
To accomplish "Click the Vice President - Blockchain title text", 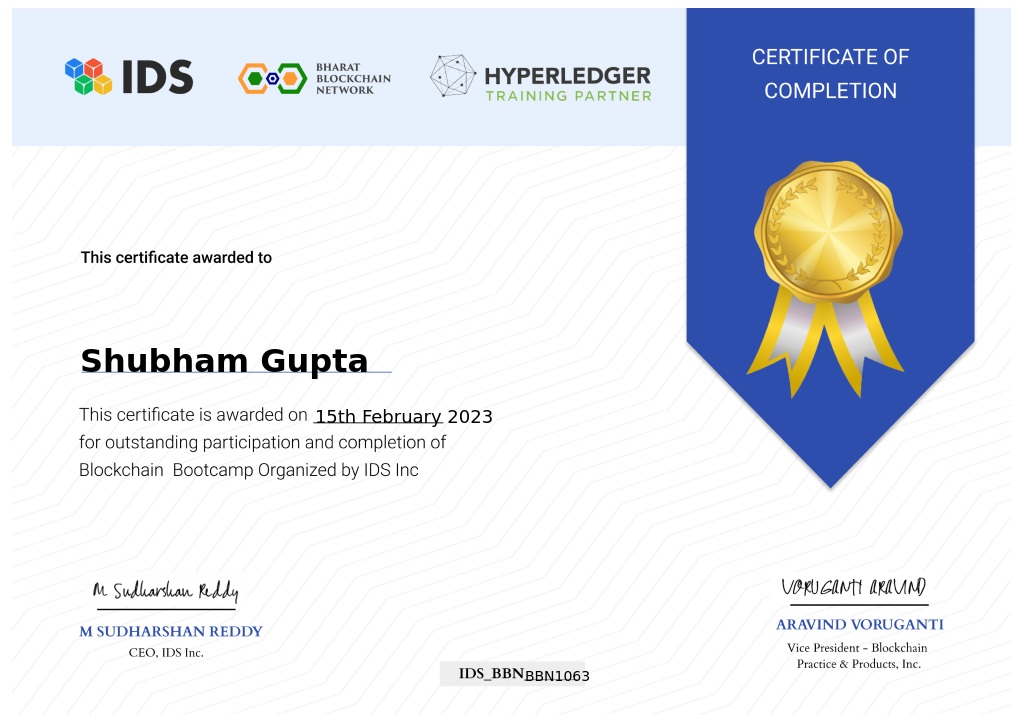I will tap(857, 648).
